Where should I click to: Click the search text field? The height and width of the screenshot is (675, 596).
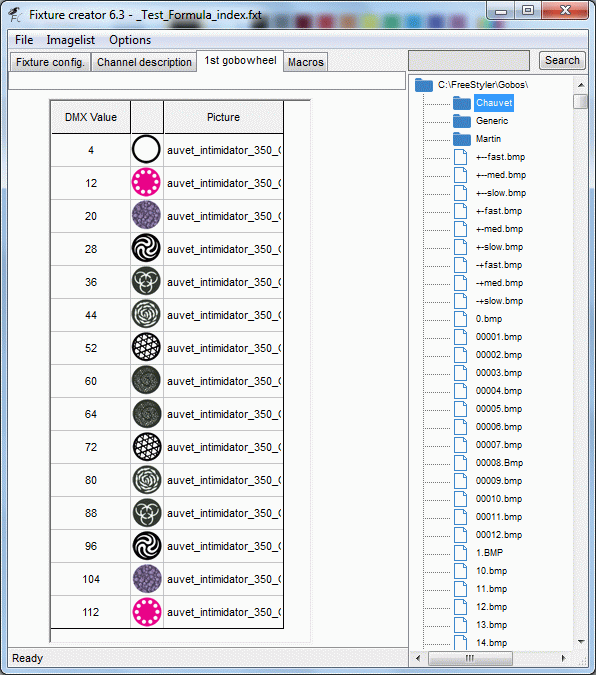(469, 60)
